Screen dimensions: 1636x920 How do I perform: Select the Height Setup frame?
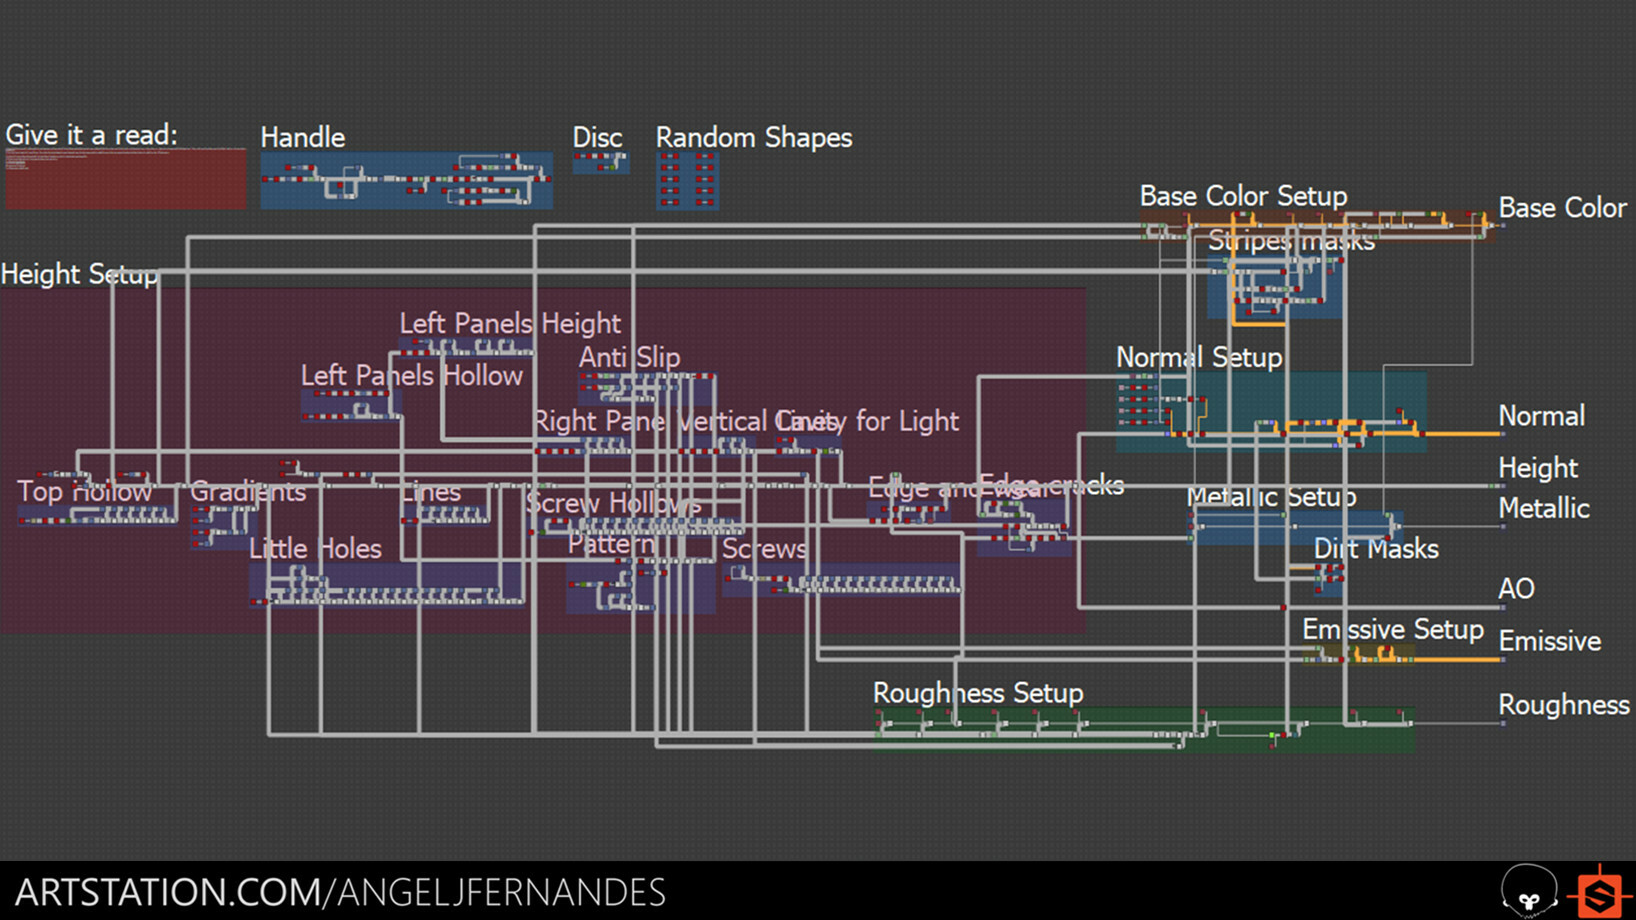[x=80, y=275]
